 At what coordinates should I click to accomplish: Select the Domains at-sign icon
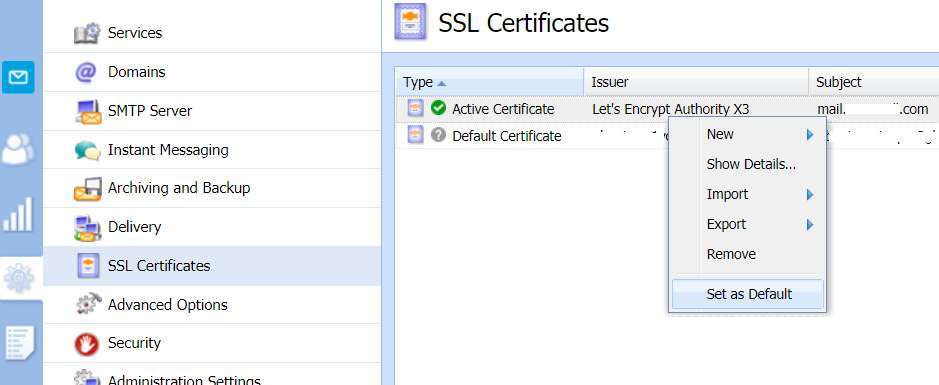click(x=86, y=72)
